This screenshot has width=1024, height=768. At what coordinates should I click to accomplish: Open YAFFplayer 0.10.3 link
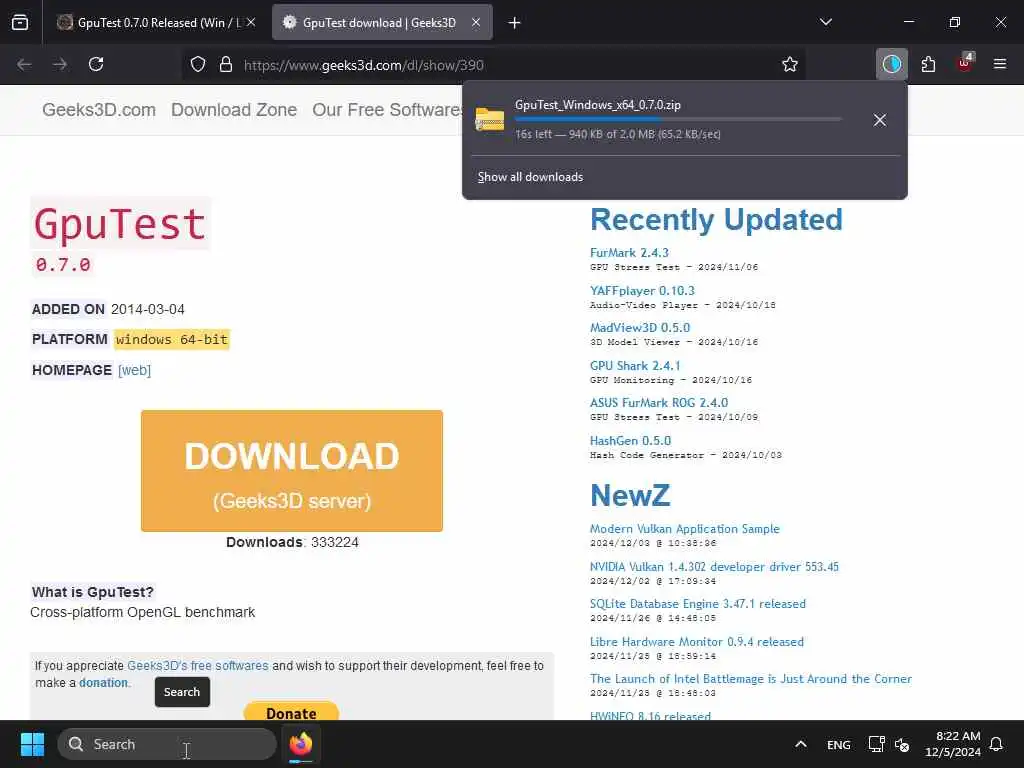pyautogui.click(x=642, y=291)
